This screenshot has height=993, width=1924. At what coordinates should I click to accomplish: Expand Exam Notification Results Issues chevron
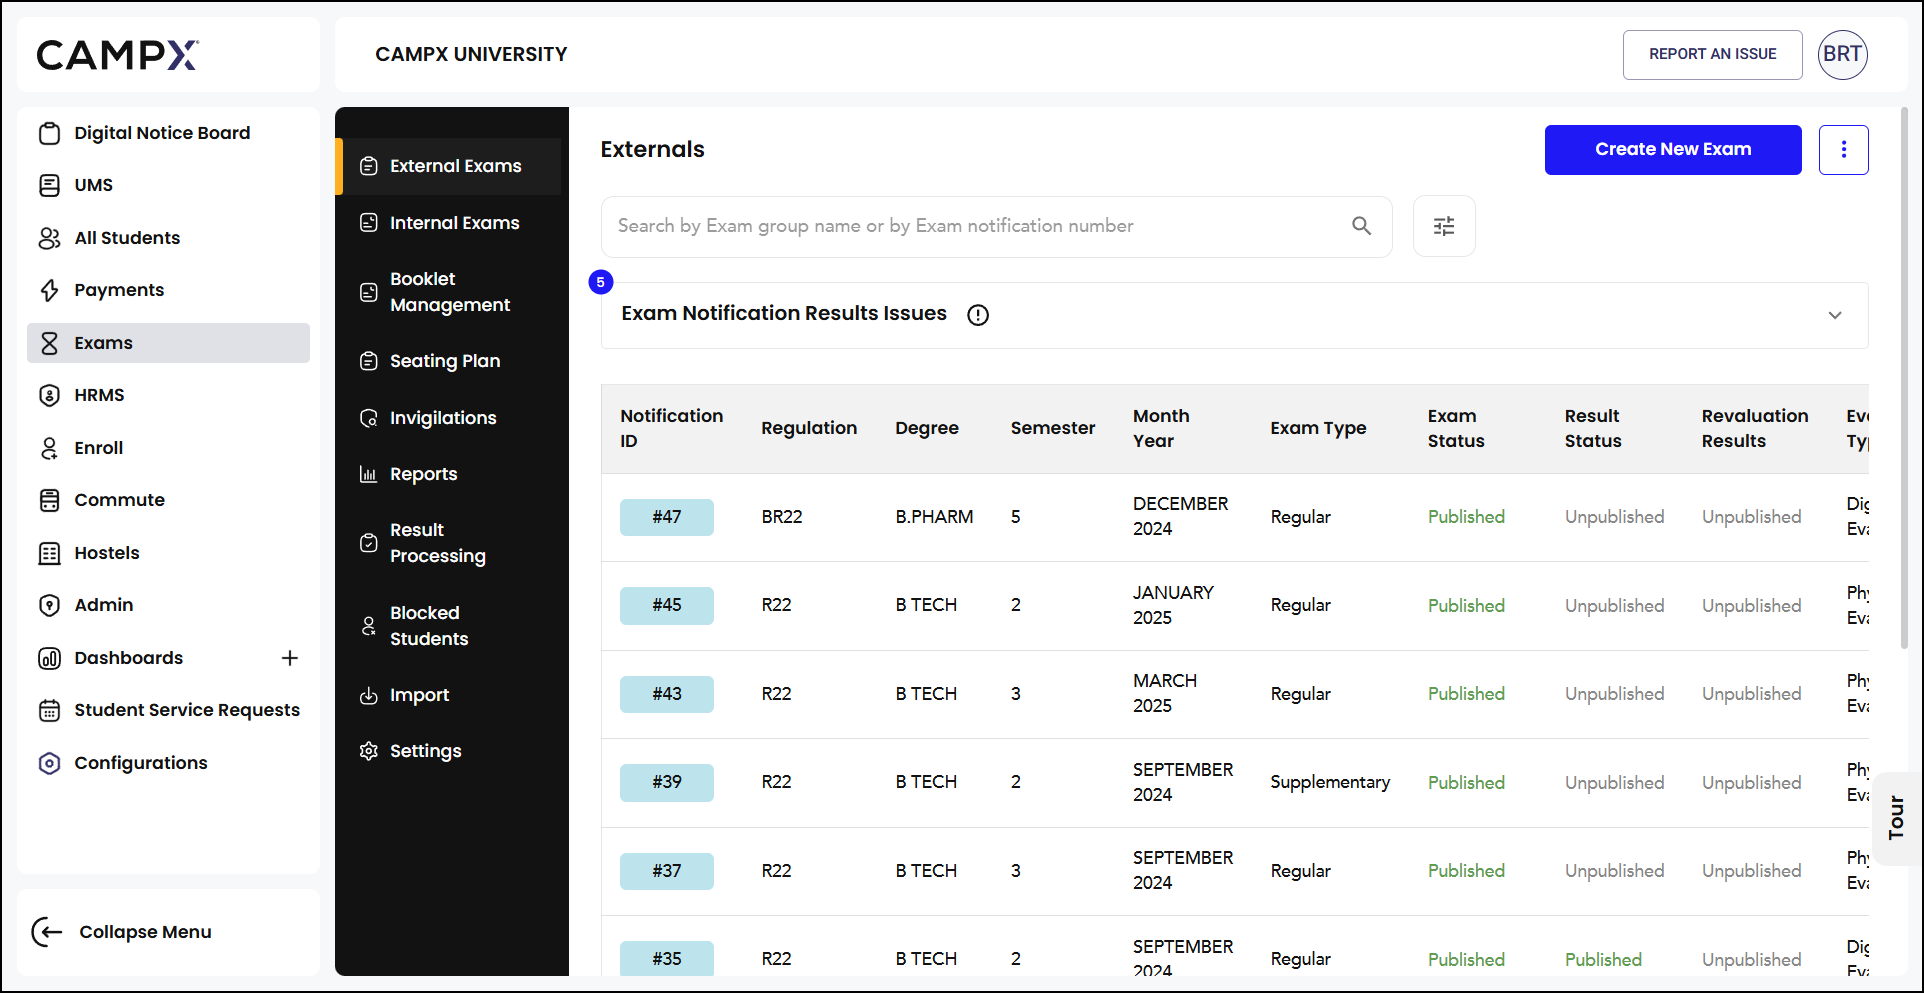[1835, 315]
